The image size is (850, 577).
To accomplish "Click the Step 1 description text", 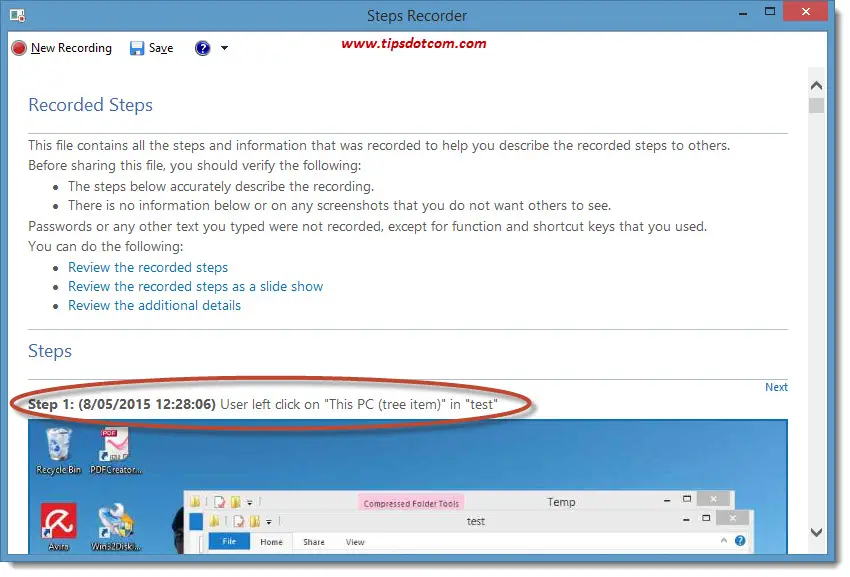I will (262, 405).
